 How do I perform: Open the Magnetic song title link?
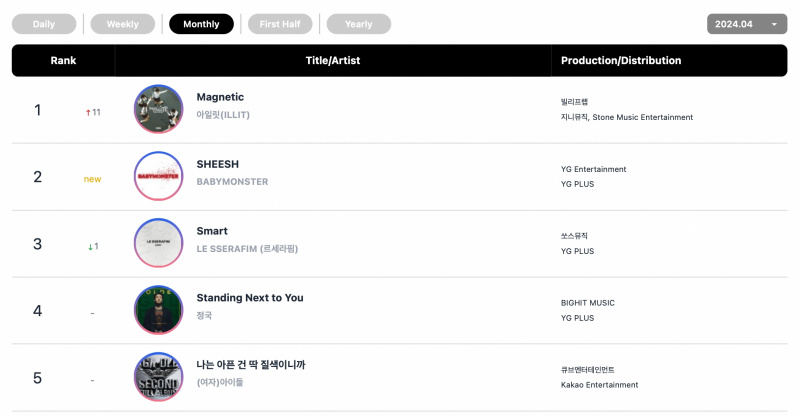(x=220, y=97)
